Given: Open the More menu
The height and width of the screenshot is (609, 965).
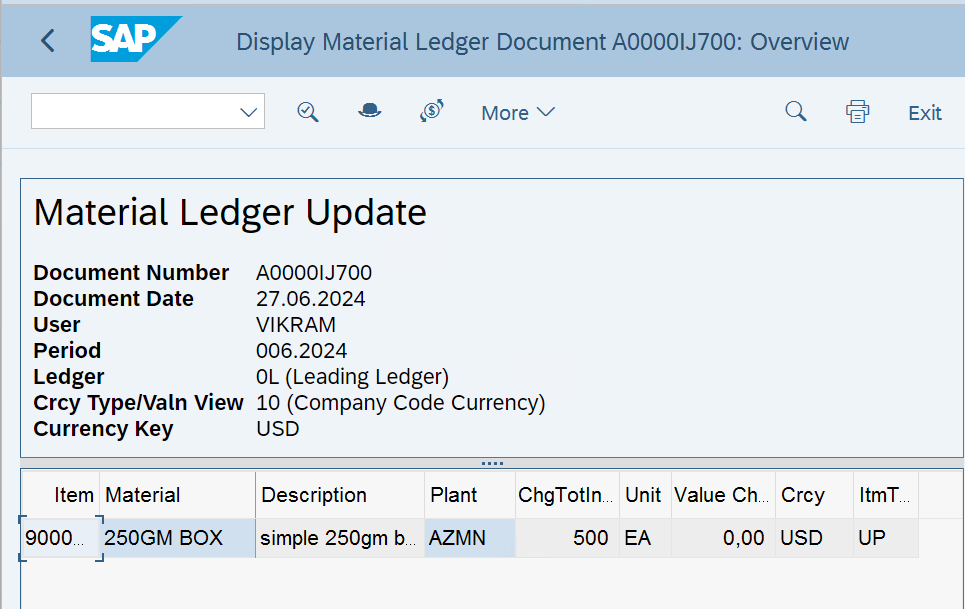Looking at the screenshot, I should pos(517,113).
